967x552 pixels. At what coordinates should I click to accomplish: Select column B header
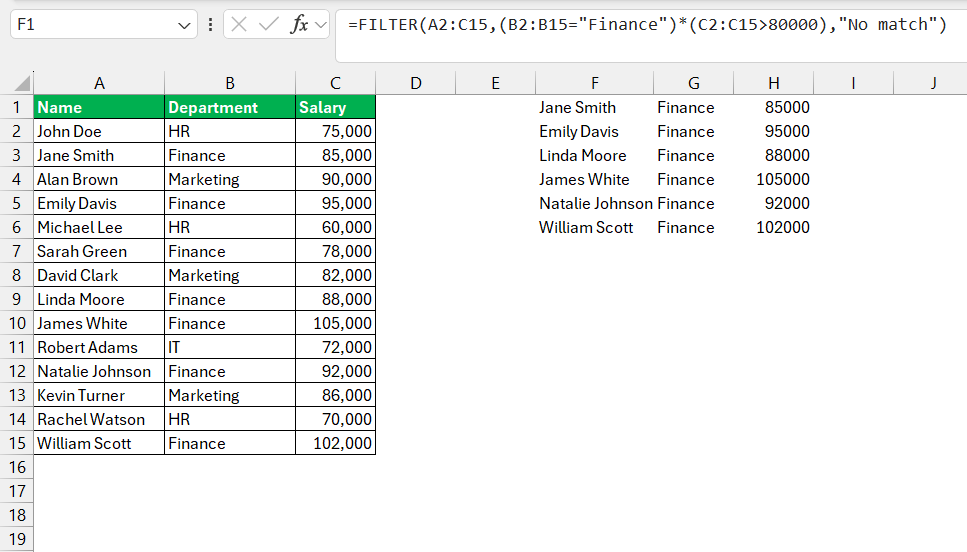click(x=230, y=83)
